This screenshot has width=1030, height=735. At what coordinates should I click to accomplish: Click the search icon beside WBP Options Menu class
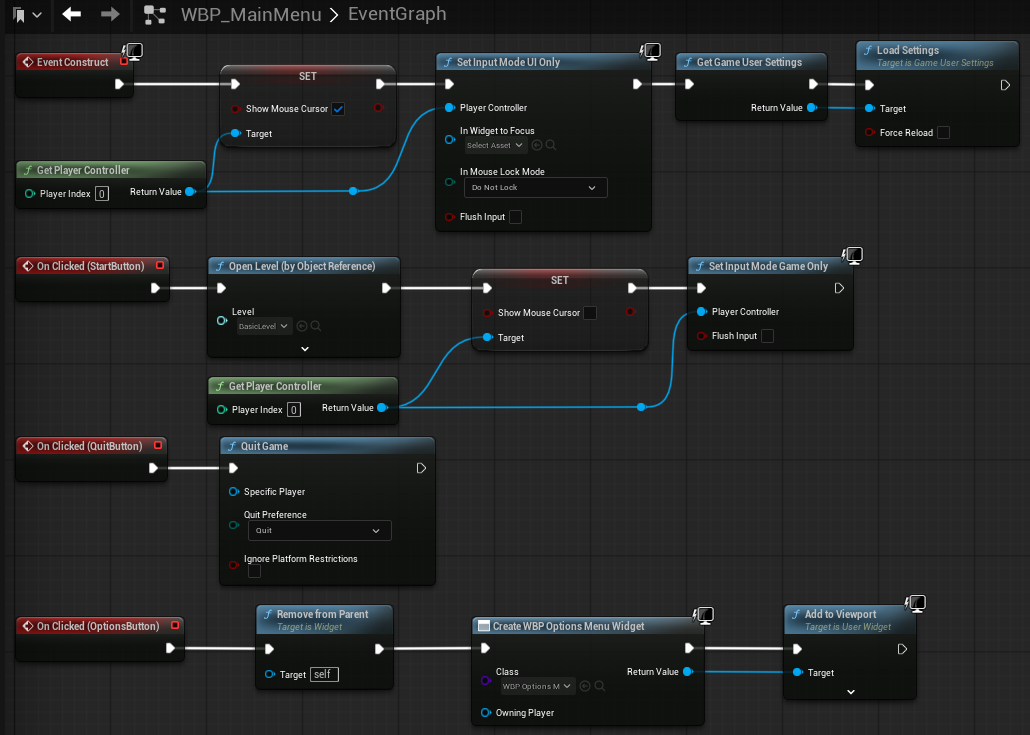tap(600, 686)
